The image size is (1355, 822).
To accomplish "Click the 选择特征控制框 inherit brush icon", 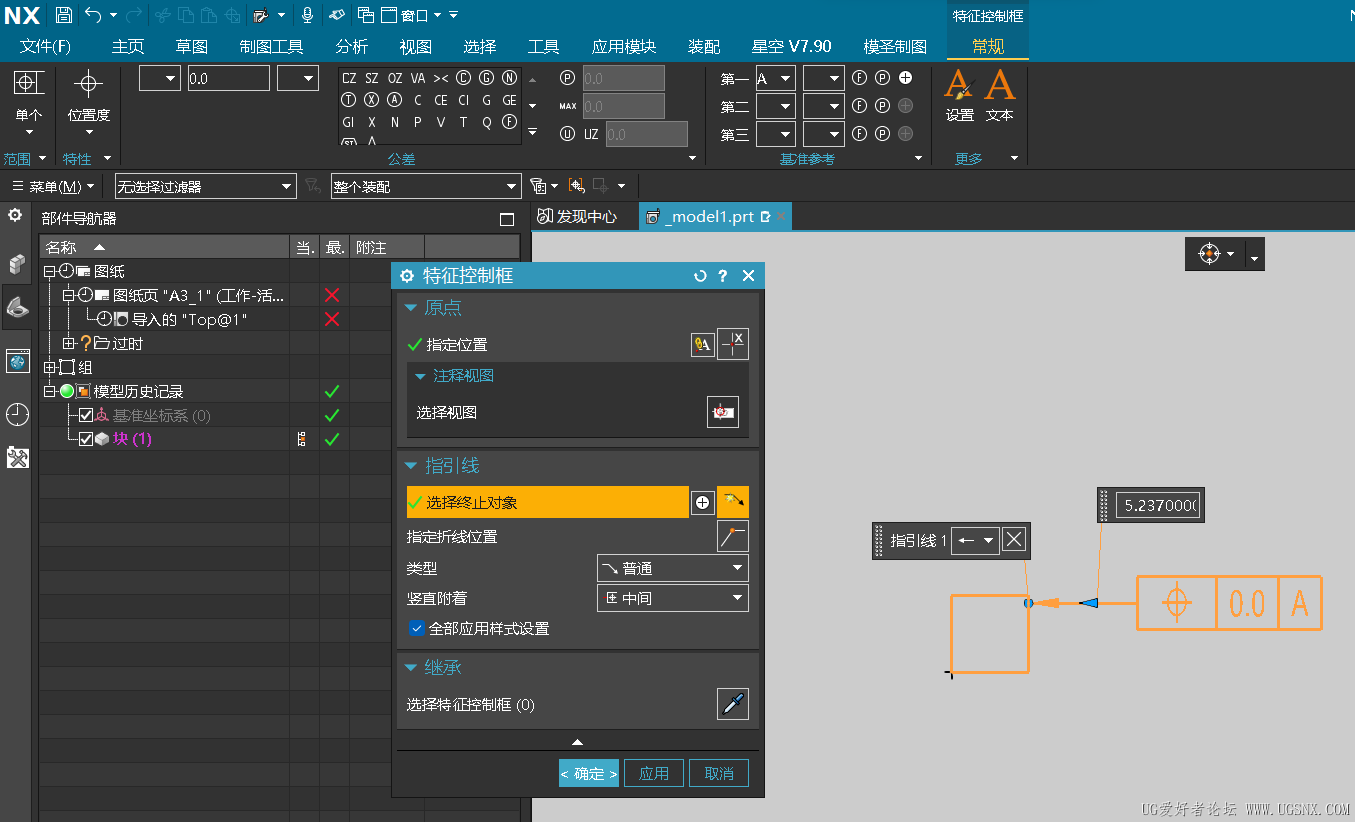I will pyautogui.click(x=733, y=704).
